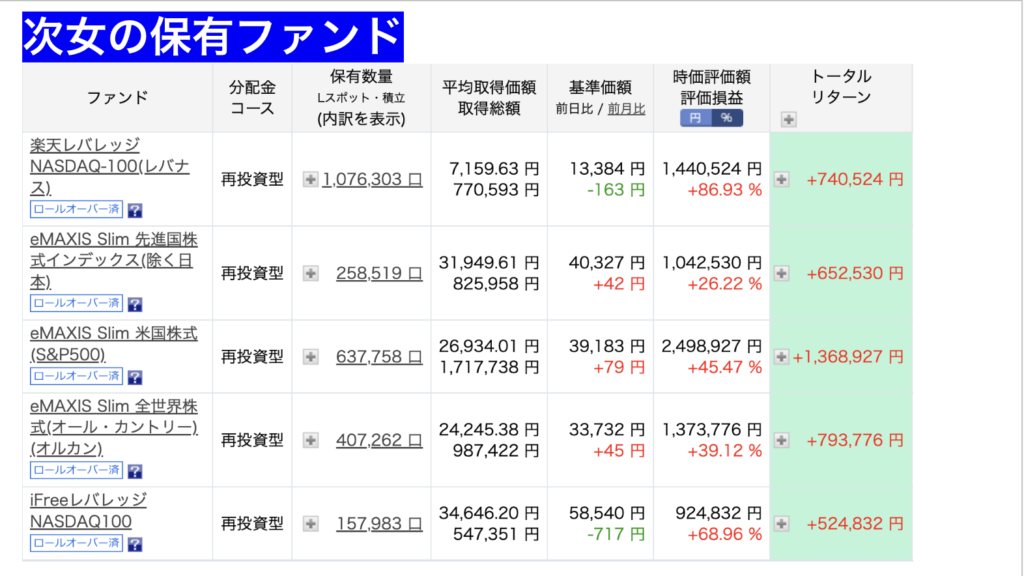The height and width of the screenshot is (576, 1024).
Task: Switch valuation display to %
Action: click(726, 118)
